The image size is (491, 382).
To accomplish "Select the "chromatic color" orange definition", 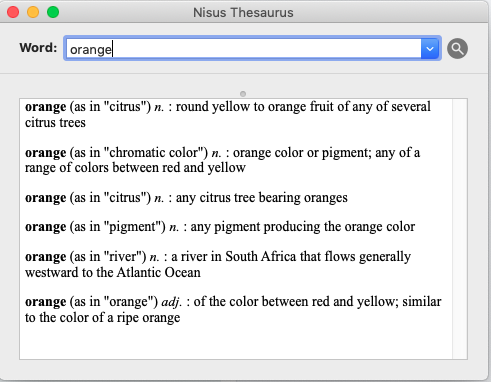I will pyautogui.click(x=222, y=160).
